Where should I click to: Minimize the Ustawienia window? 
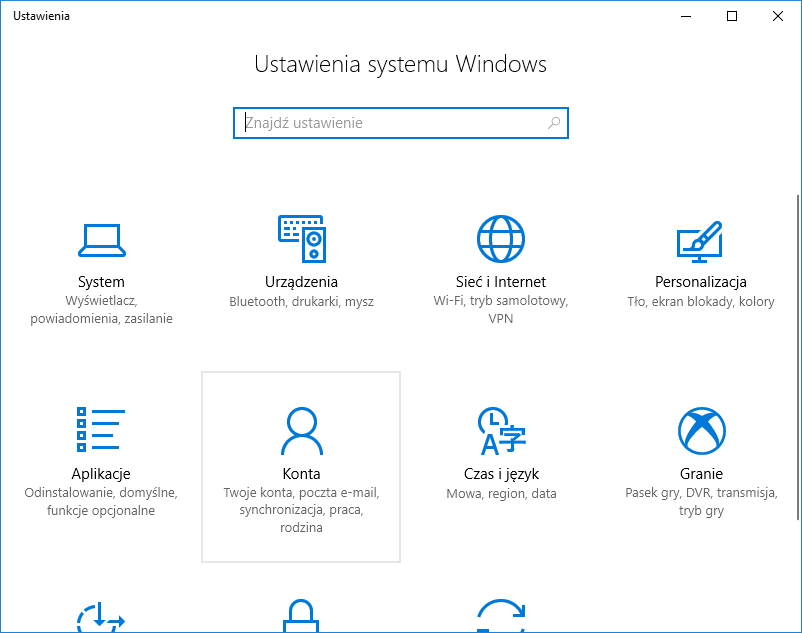click(686, 16)
